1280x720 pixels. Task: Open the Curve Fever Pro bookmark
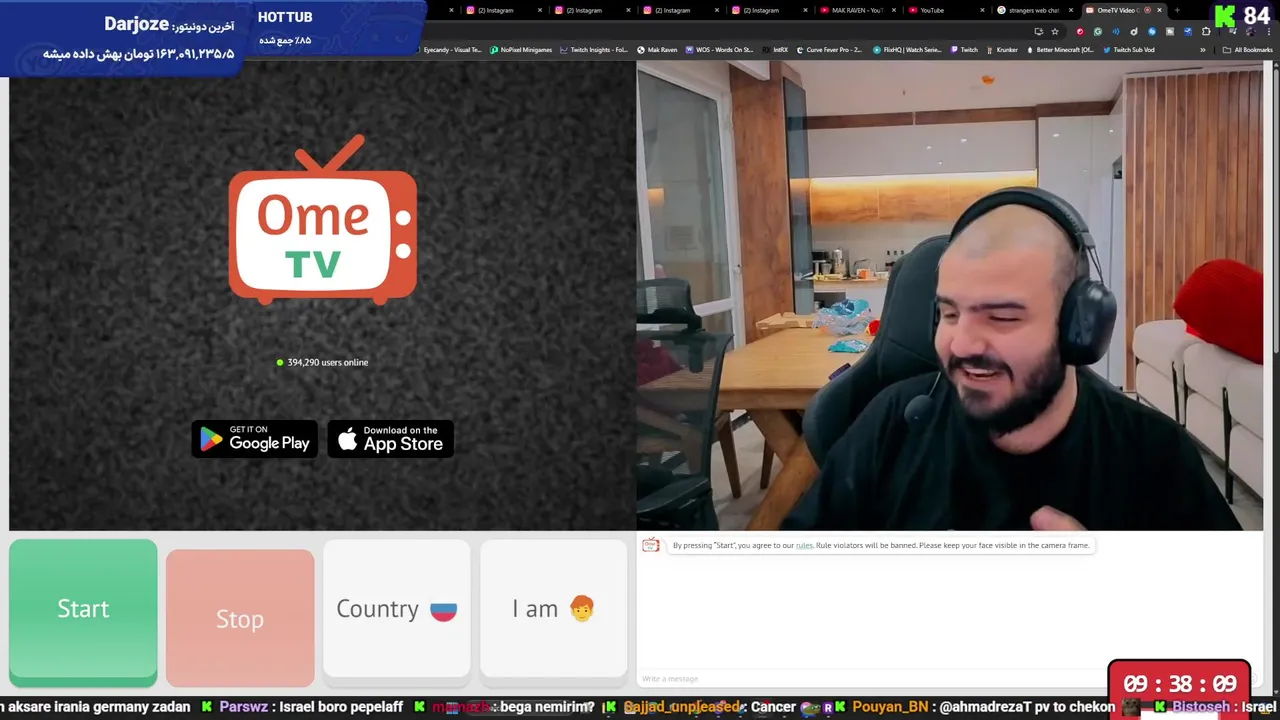[829, 50]
